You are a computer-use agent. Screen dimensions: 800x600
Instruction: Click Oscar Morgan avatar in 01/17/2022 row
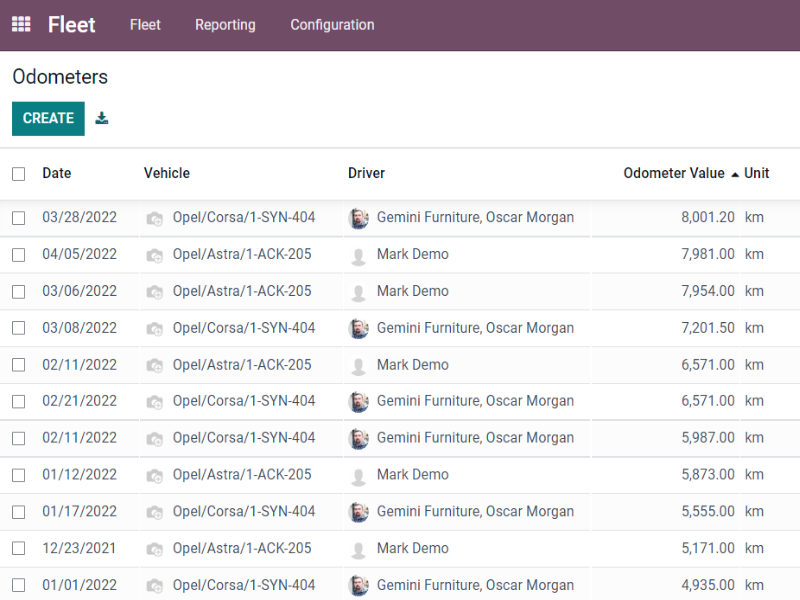[x=359, y=512]
